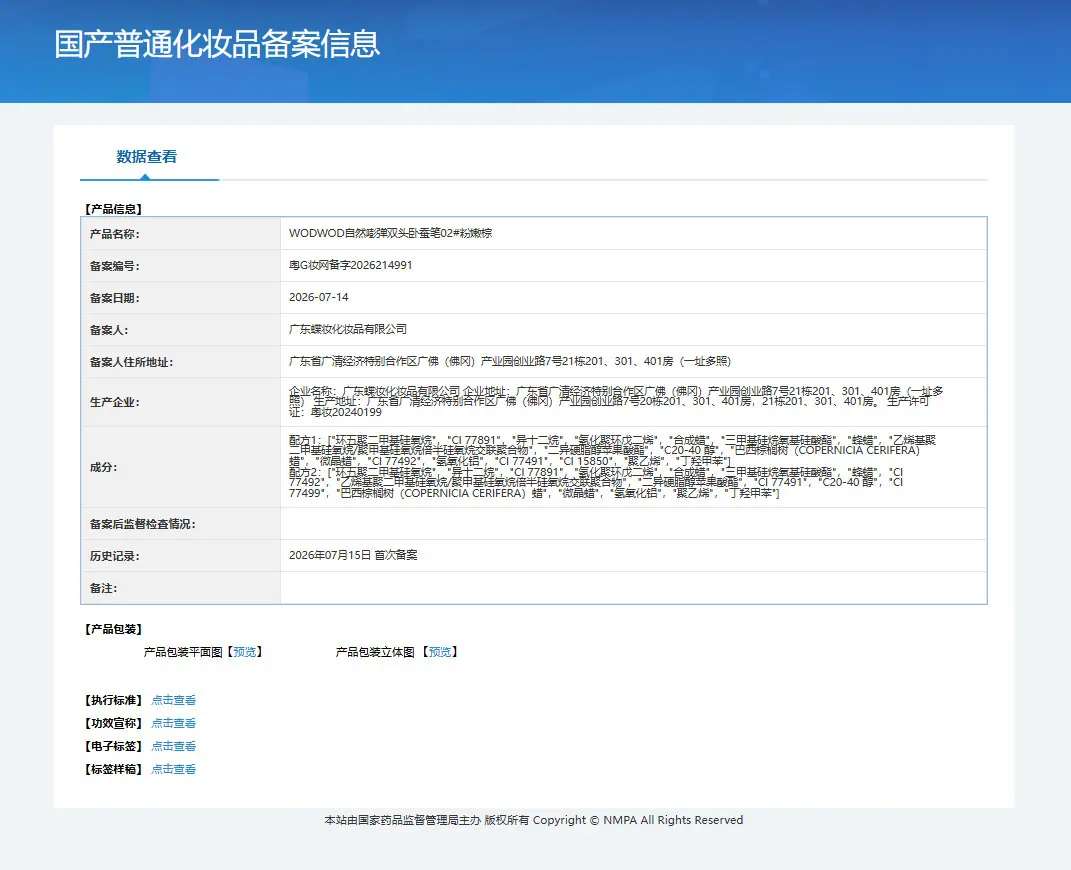Open 点击查看 link for 标签样稿

(x=173, y=769)
